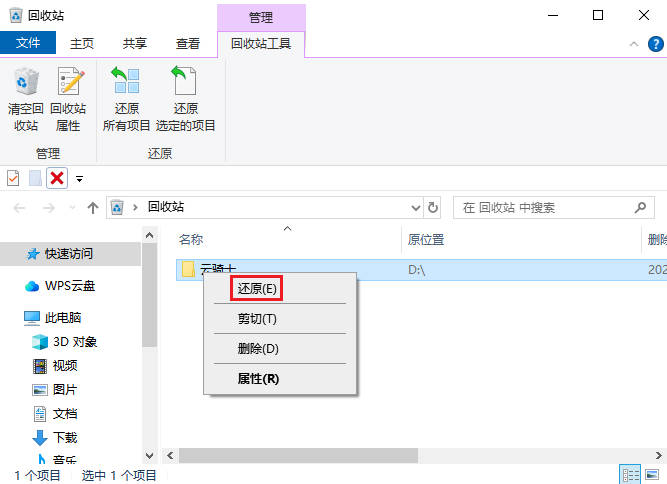Select 此电脑 in the navigation pane
Screen dimensions: 667x484
63,318
